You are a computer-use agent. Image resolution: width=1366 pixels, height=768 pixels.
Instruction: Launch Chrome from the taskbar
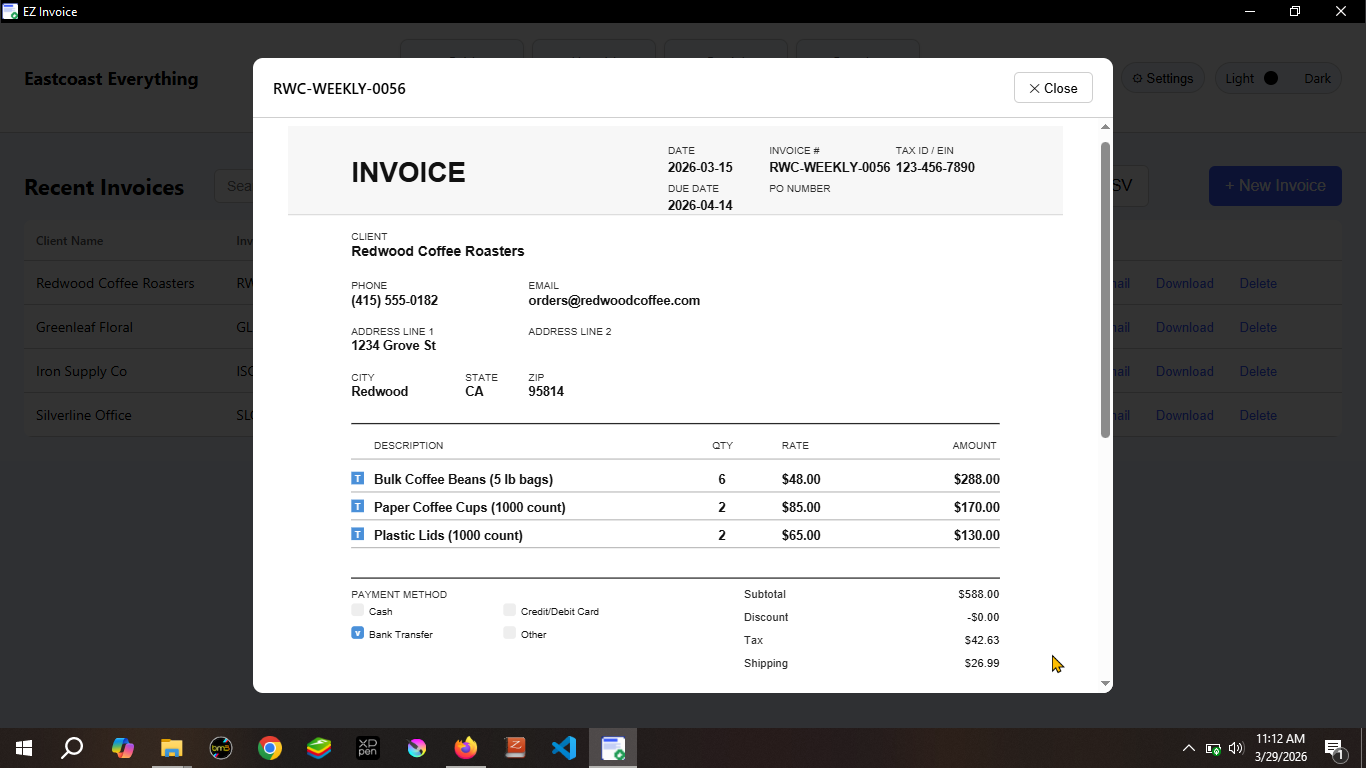coord(269,747)
